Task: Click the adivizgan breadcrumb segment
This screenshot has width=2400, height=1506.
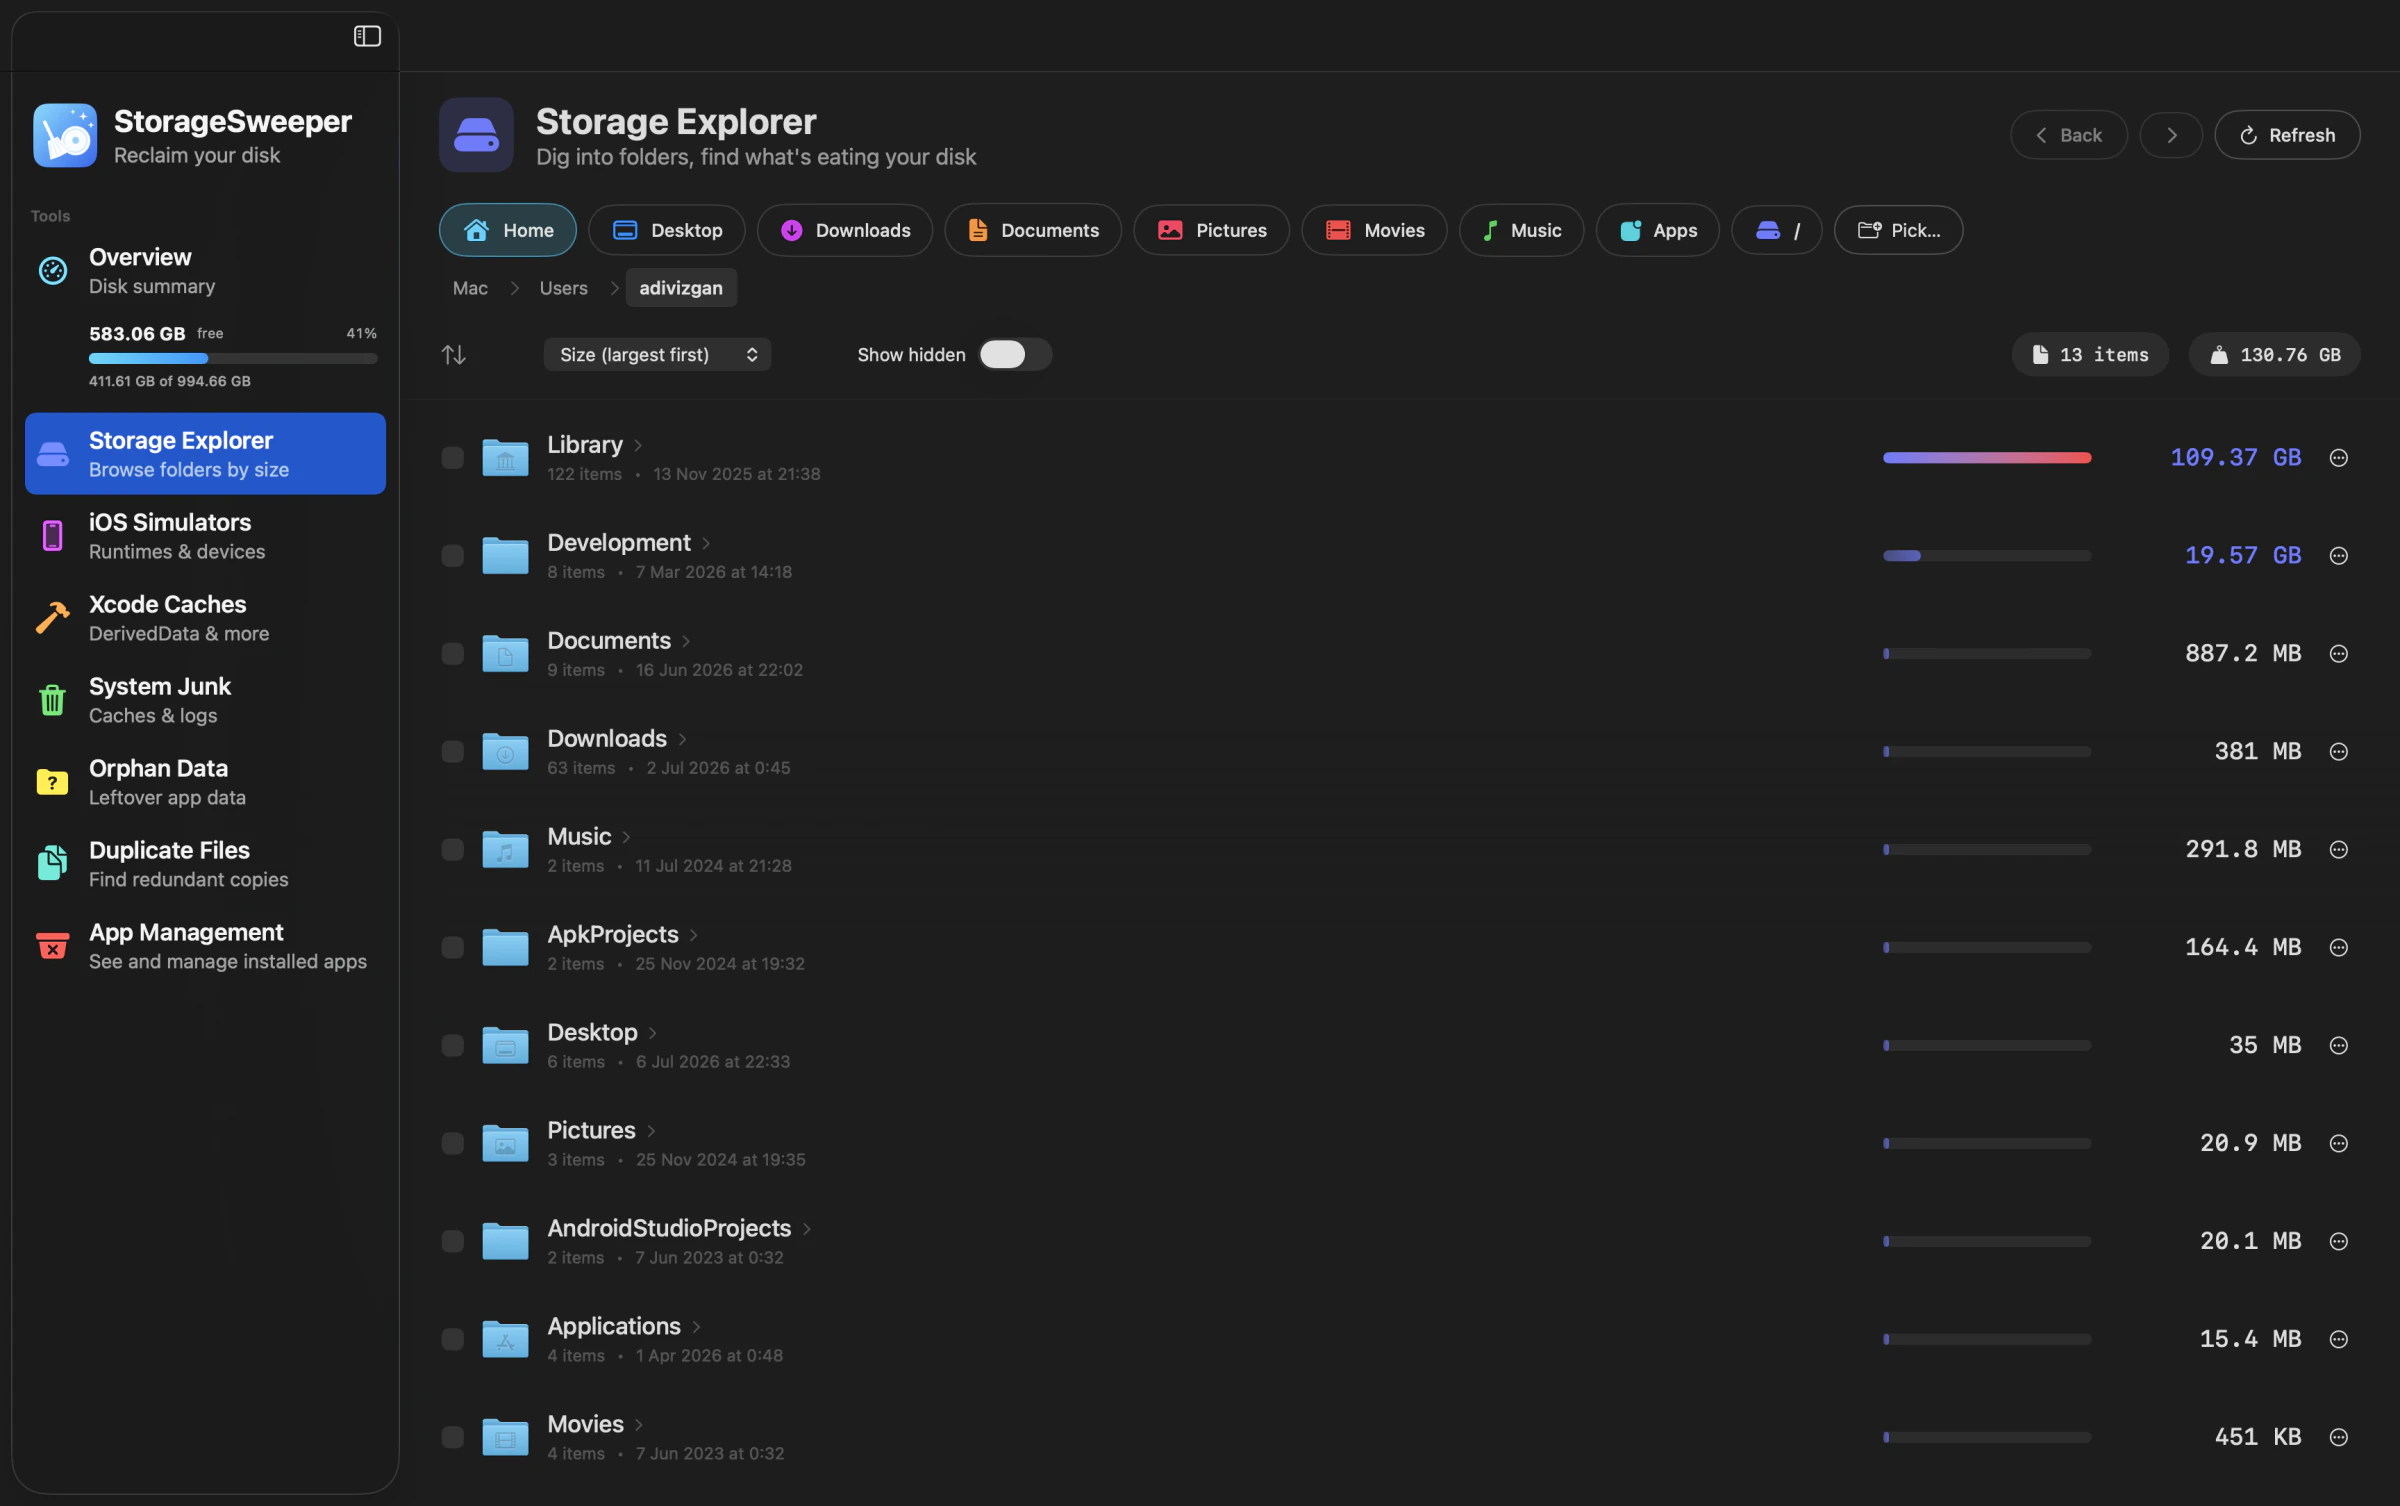Action: click(x=681, y=288)
